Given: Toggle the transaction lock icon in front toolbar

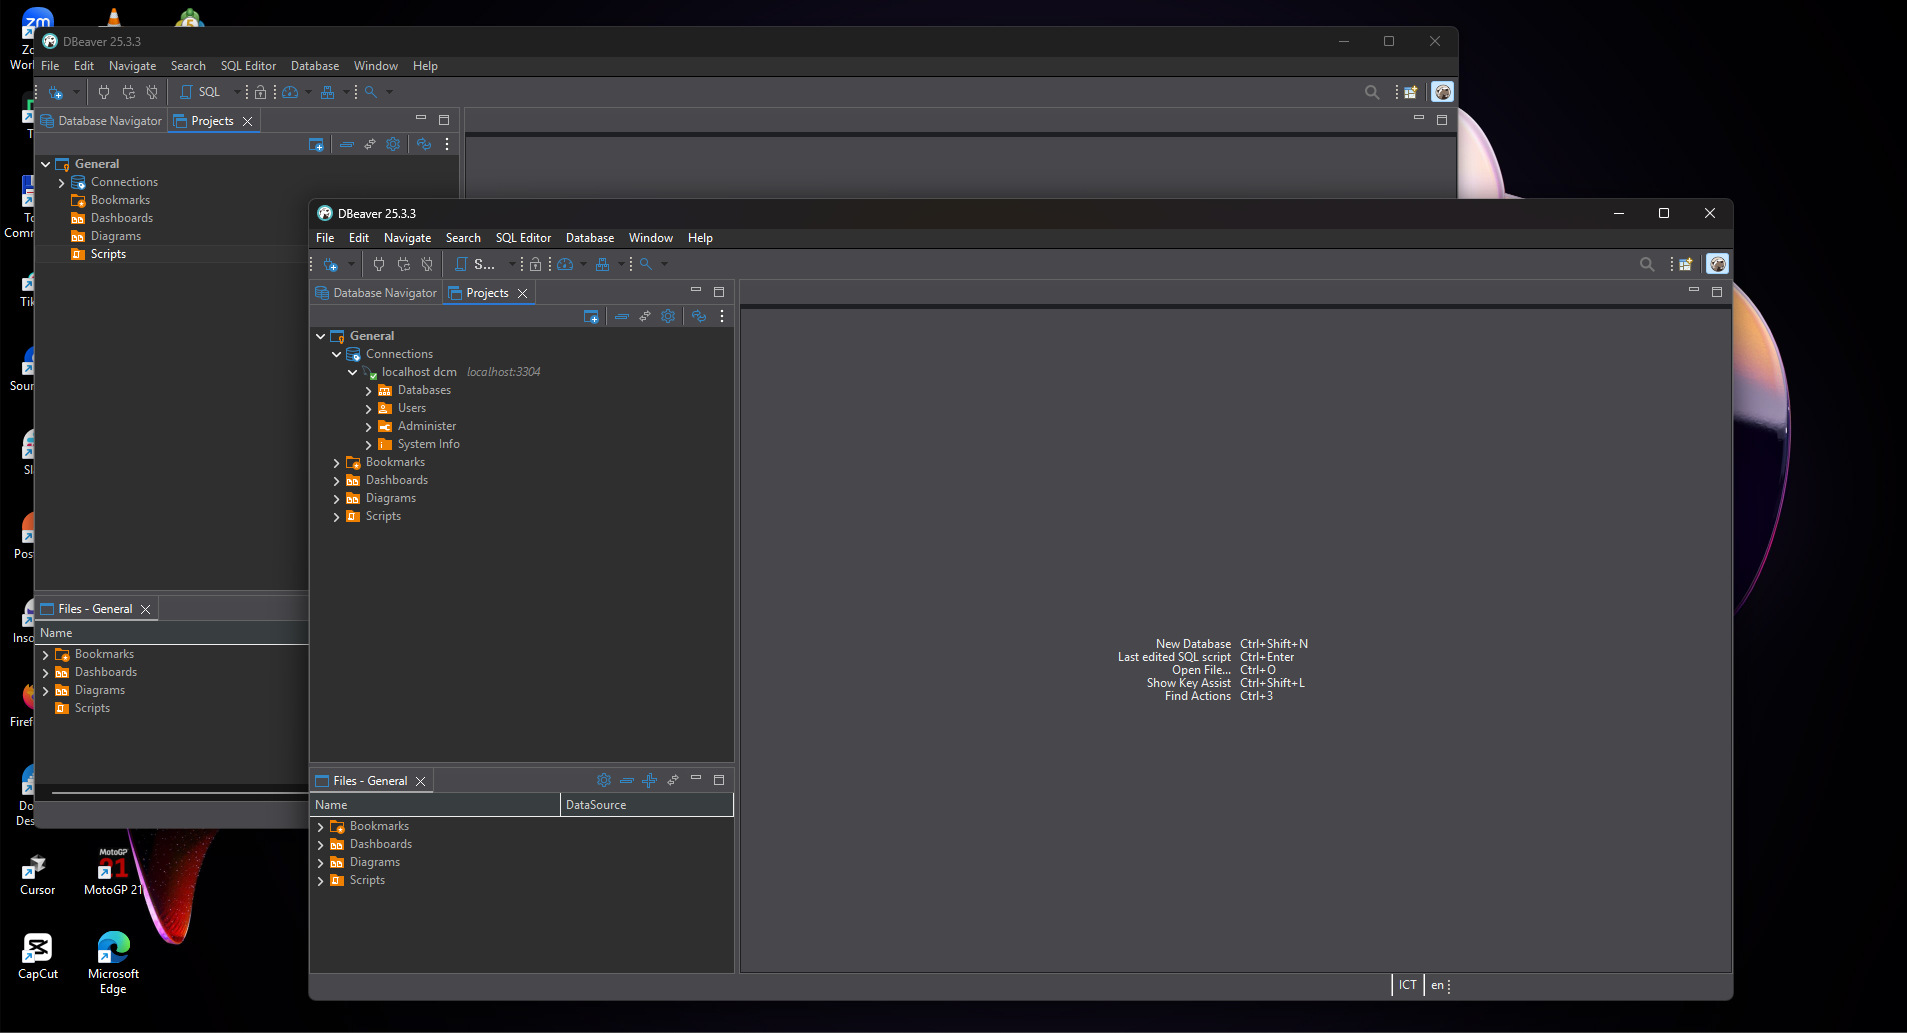Looking at the screenshot, I should pos(535,265).
